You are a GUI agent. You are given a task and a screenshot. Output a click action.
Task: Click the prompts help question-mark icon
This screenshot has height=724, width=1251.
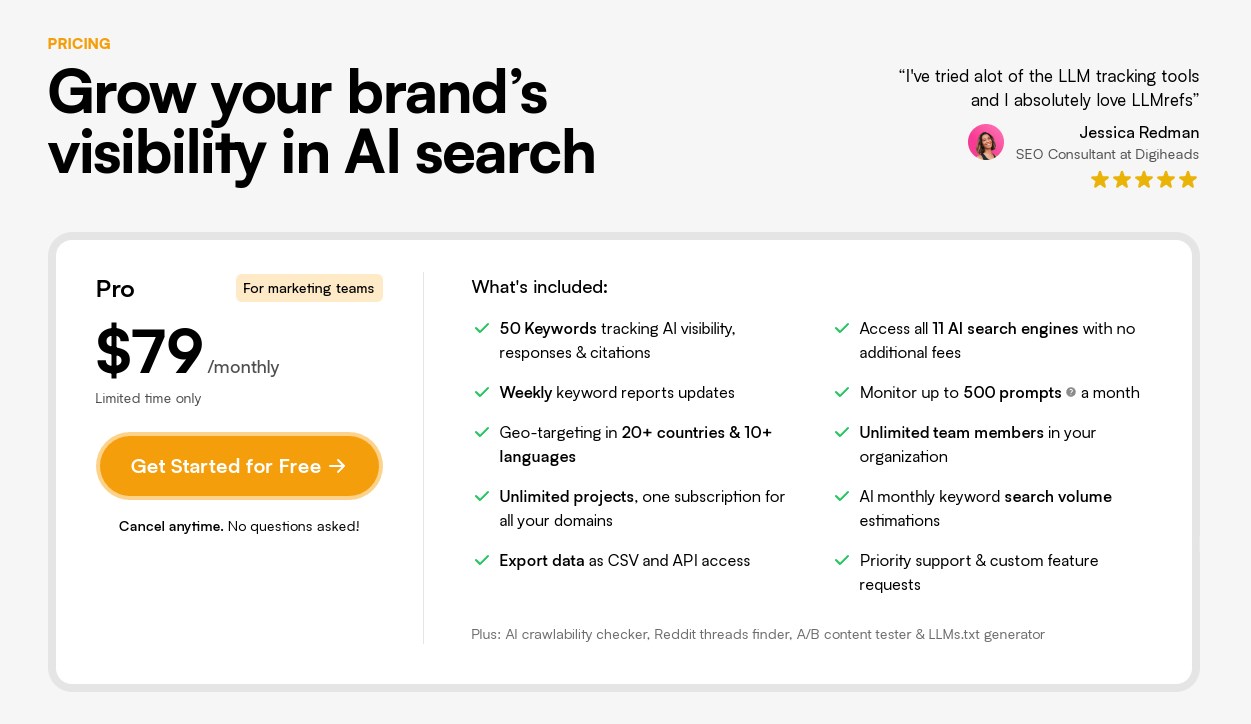pos(1071,392)
